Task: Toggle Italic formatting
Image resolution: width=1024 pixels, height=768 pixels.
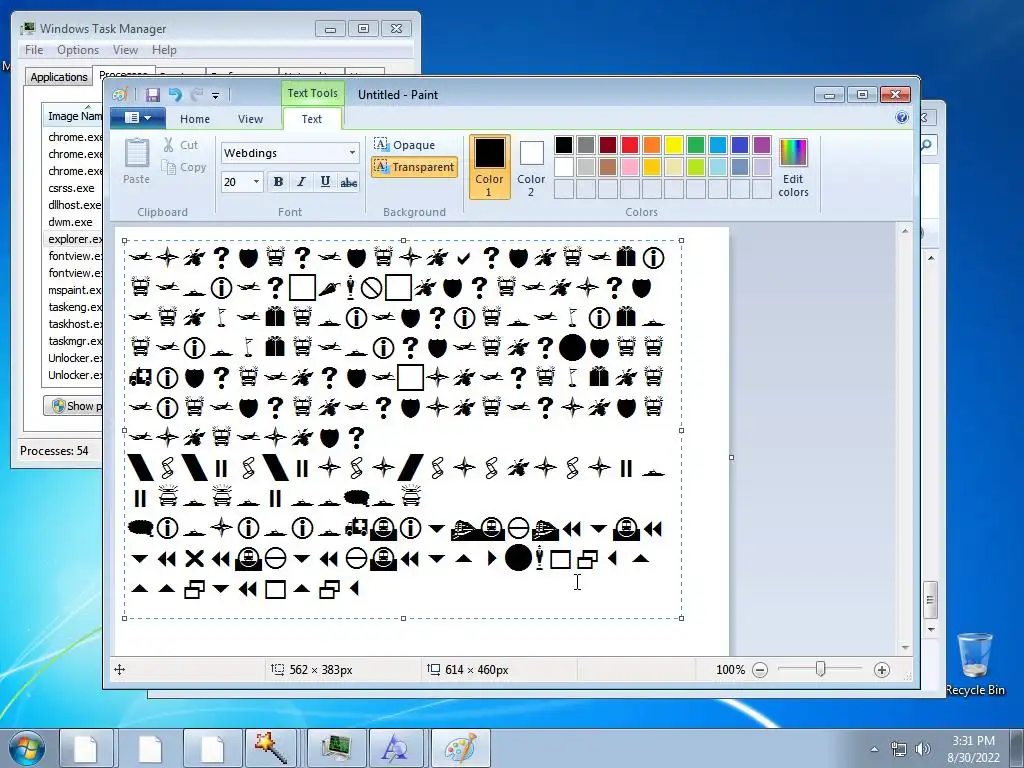Action: [301, 182]
